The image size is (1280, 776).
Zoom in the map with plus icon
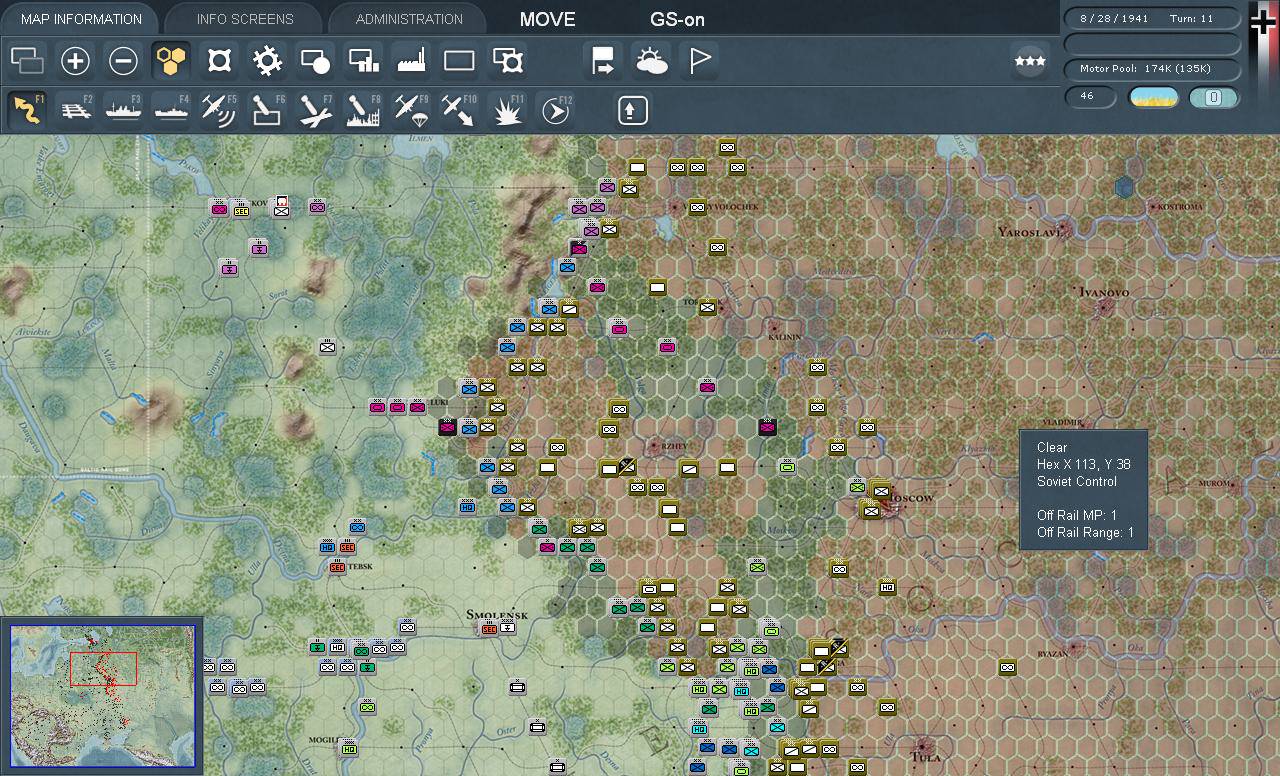(x=75, y=61)
